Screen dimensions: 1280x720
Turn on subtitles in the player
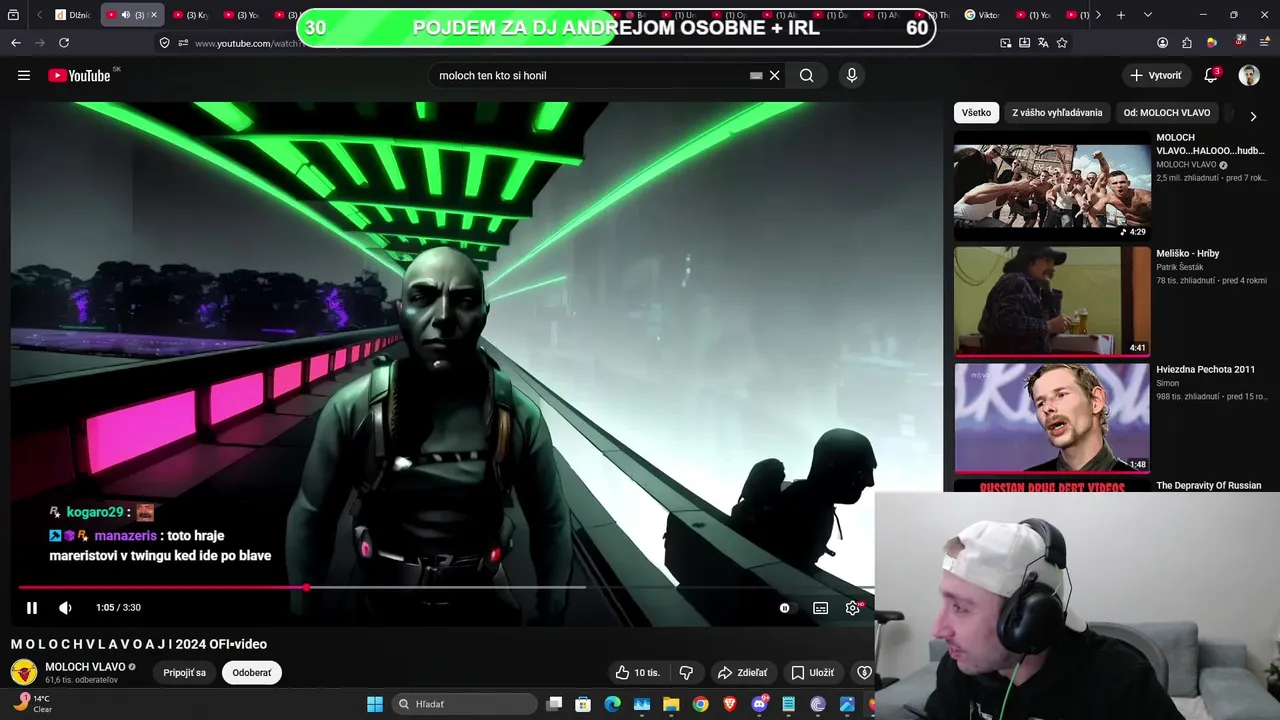pos(820,608)
